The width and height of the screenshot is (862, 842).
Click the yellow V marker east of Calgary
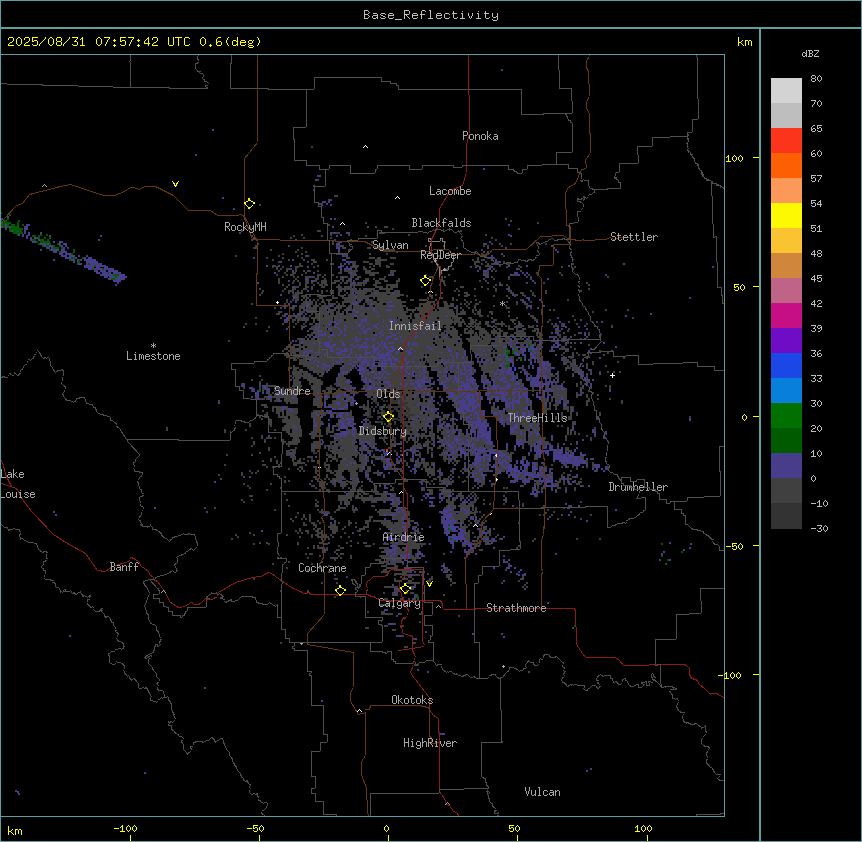pos(429,584)
